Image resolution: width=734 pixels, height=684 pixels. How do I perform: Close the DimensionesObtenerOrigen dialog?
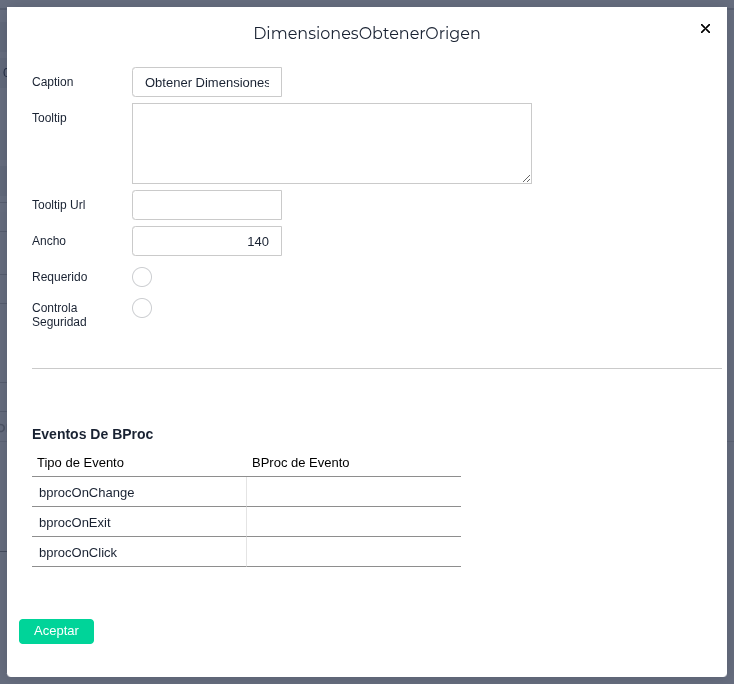point(705,29)
